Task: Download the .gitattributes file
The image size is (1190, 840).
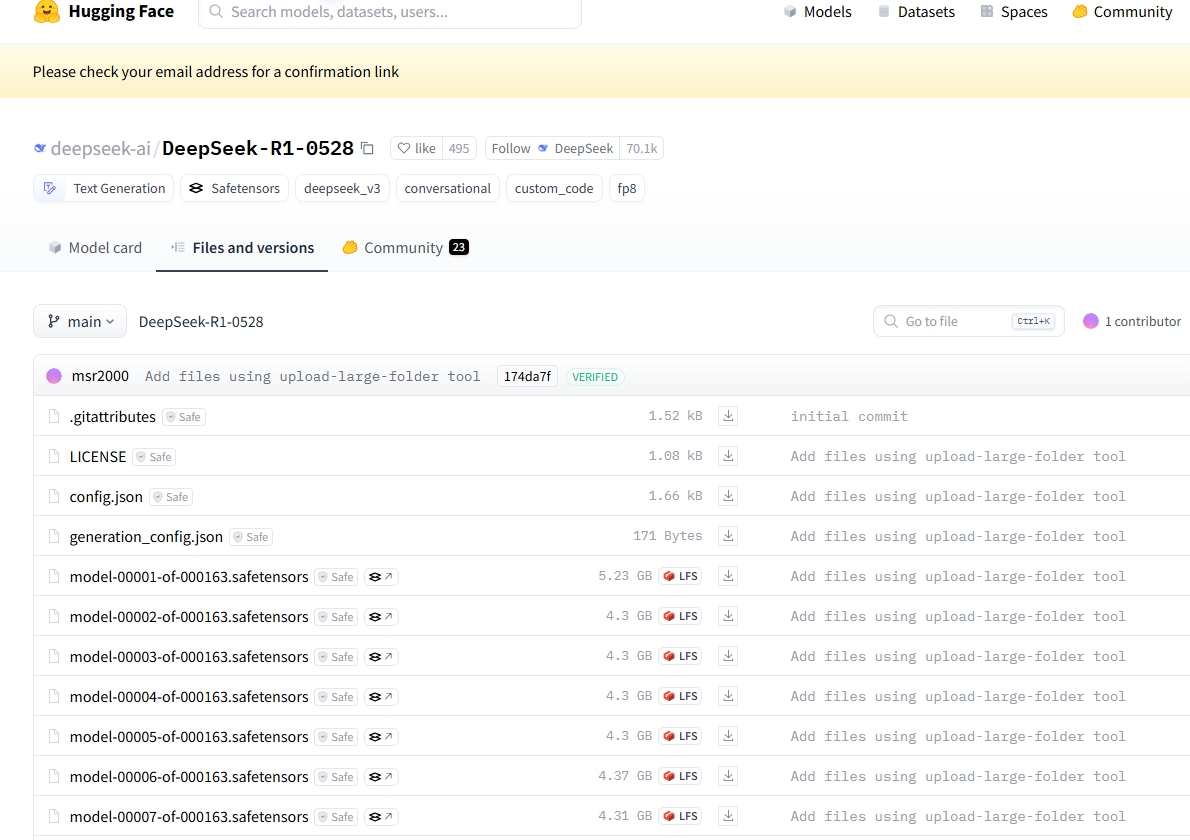Action: tap(728, 416)
